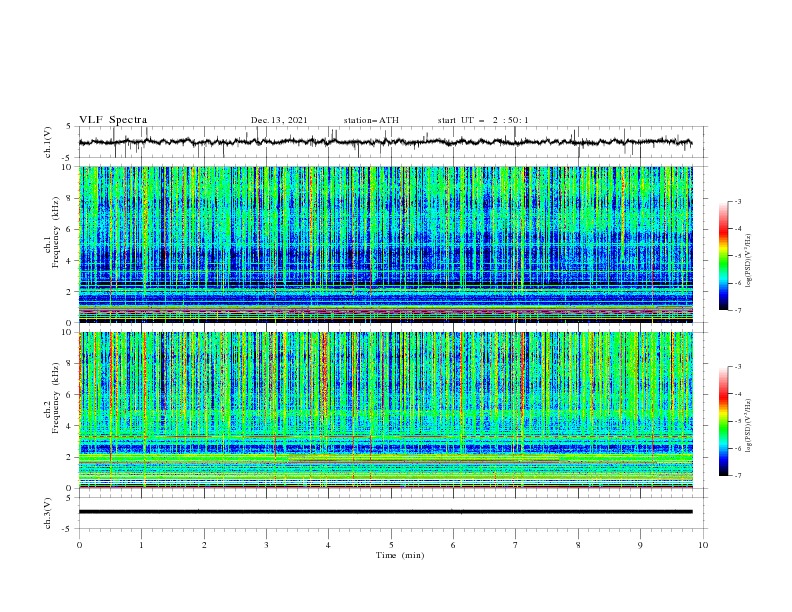This screenshot has height=612, width=792.
Task: Click the "5" tick on the ch.3(V) axis
Action: tap(69, 497)
